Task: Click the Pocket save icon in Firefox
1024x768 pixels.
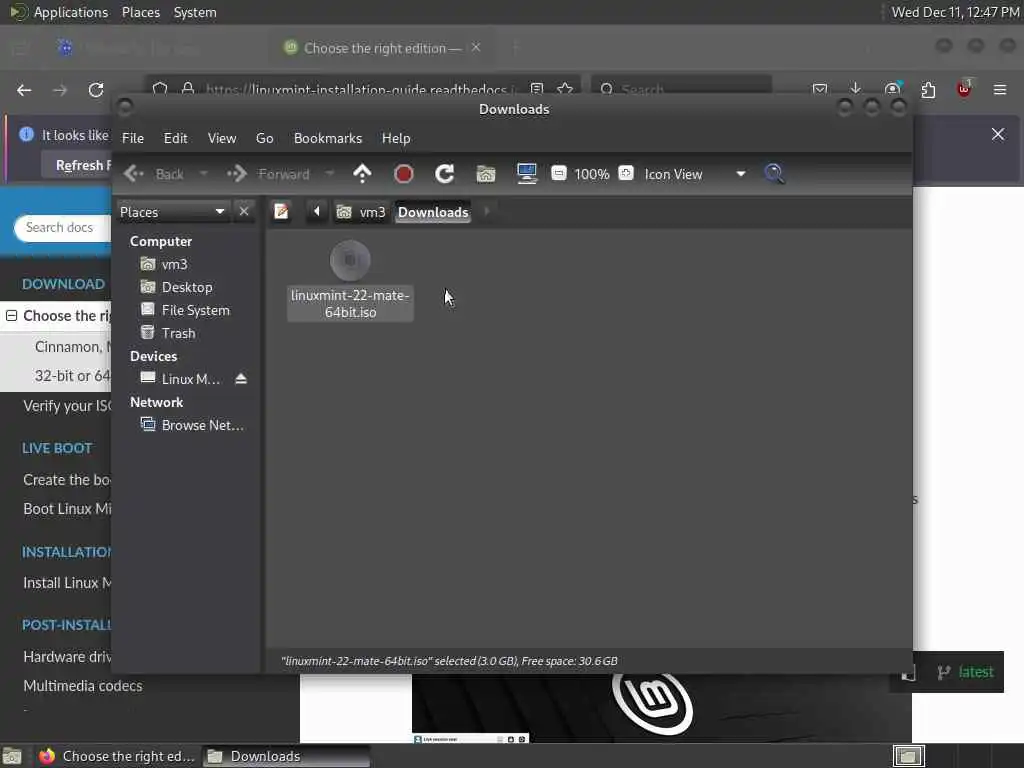Action: point(820,89)
